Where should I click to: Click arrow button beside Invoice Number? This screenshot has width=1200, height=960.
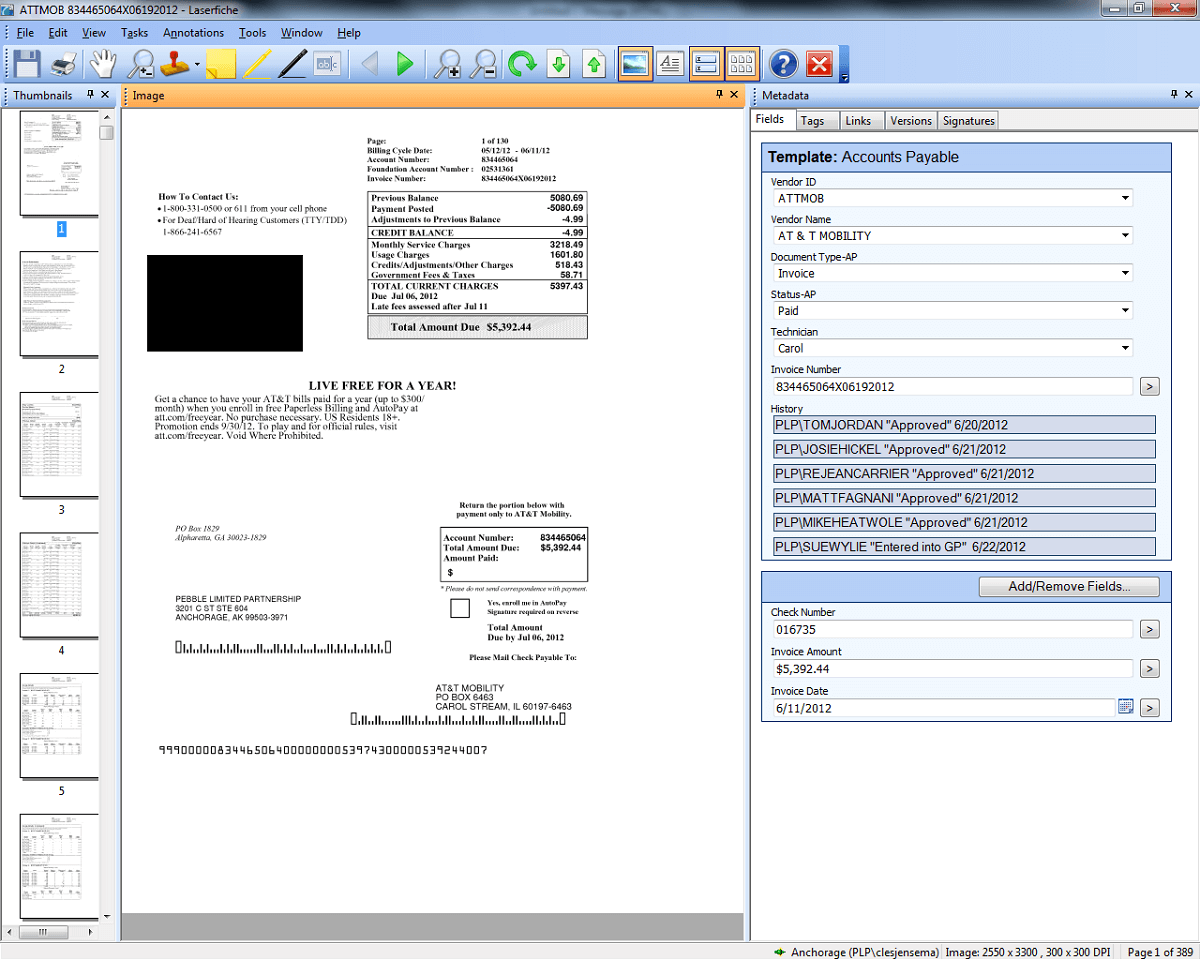[1149, 386]
